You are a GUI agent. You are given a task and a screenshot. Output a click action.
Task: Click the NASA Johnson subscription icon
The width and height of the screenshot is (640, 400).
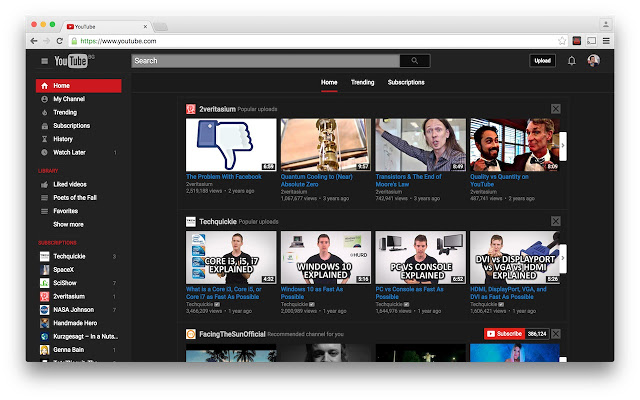pyautogui.click(x=44, y=310)
